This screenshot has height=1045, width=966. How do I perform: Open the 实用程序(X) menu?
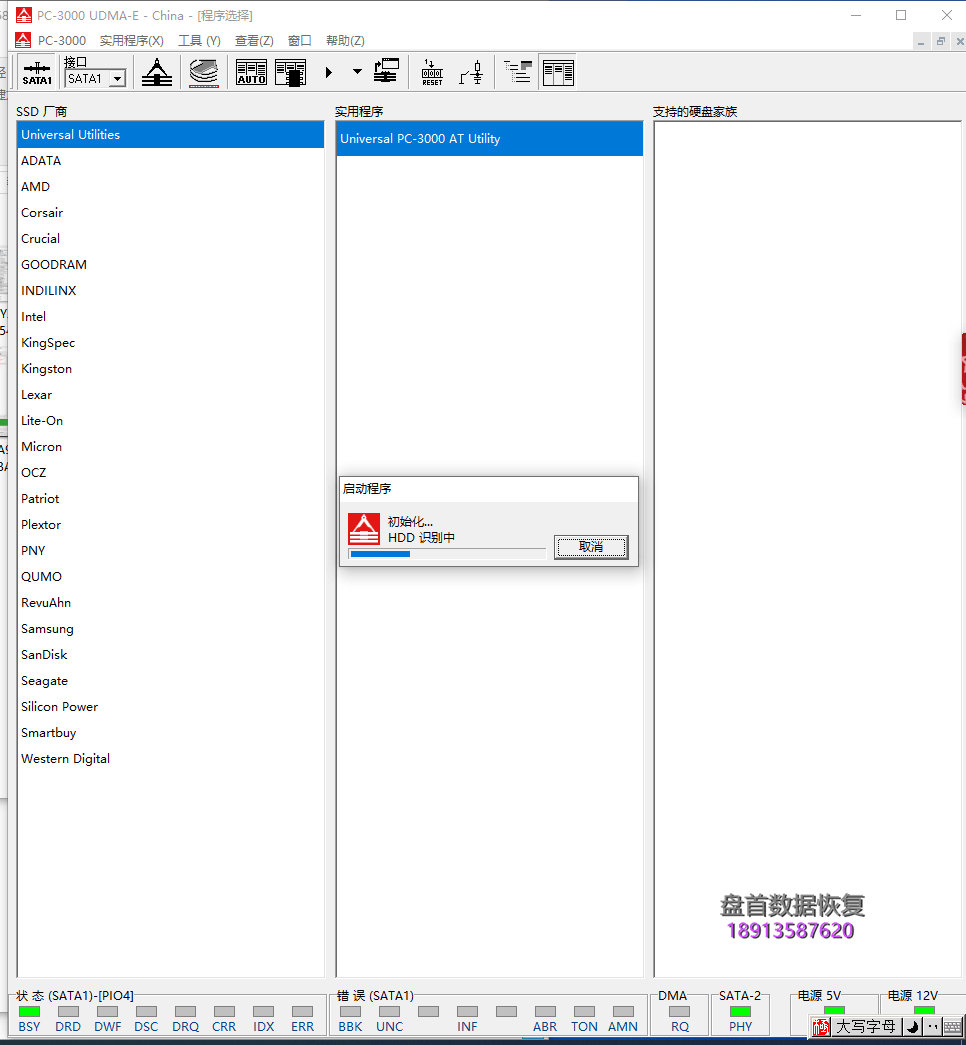[x=131, y=41]
